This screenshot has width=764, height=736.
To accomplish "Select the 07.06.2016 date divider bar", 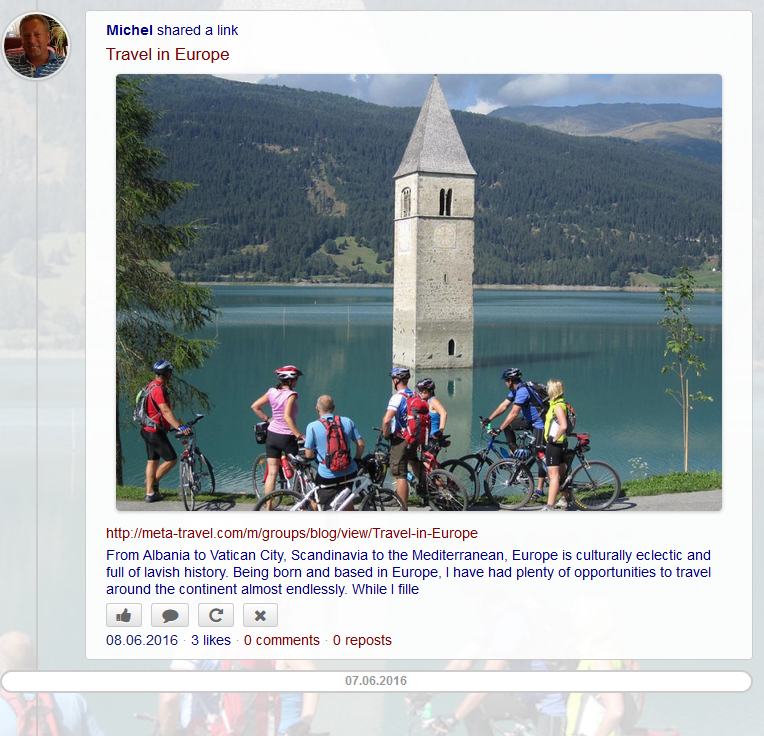I will coord(376,681).
